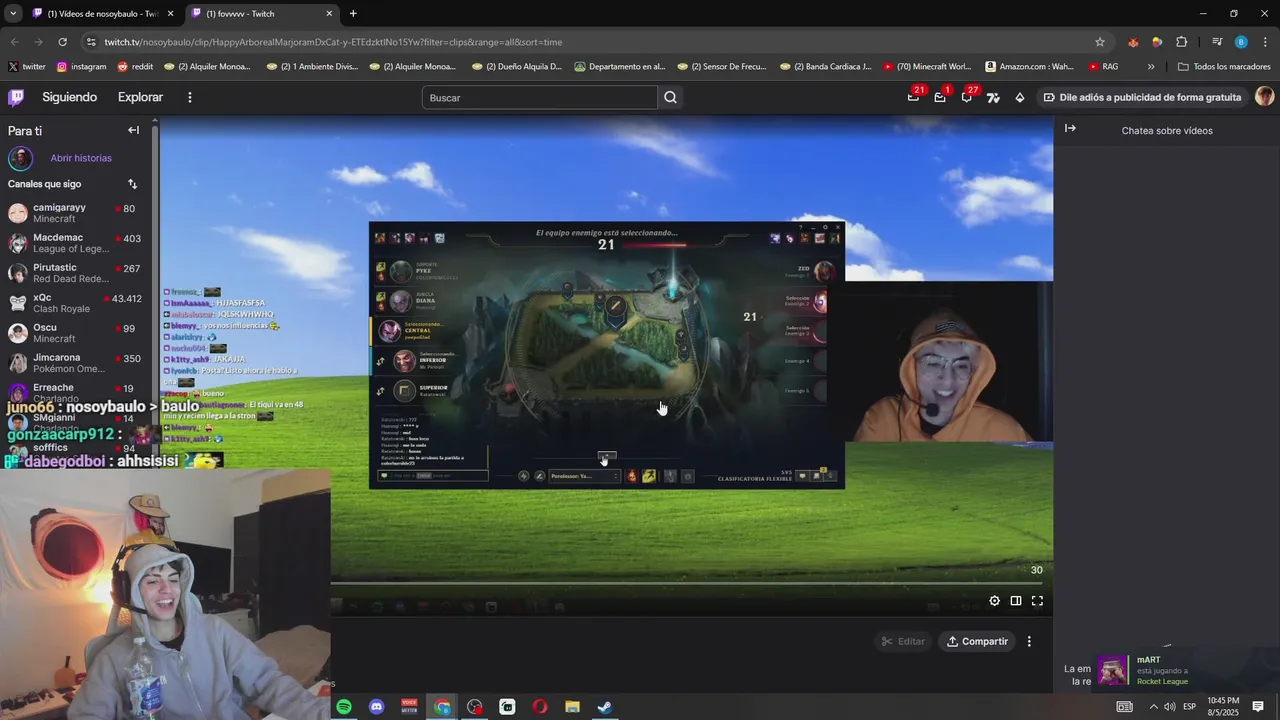Open Oscu channel in sidebar
This screenshot has height=720, width=1280.
point(75,333)
